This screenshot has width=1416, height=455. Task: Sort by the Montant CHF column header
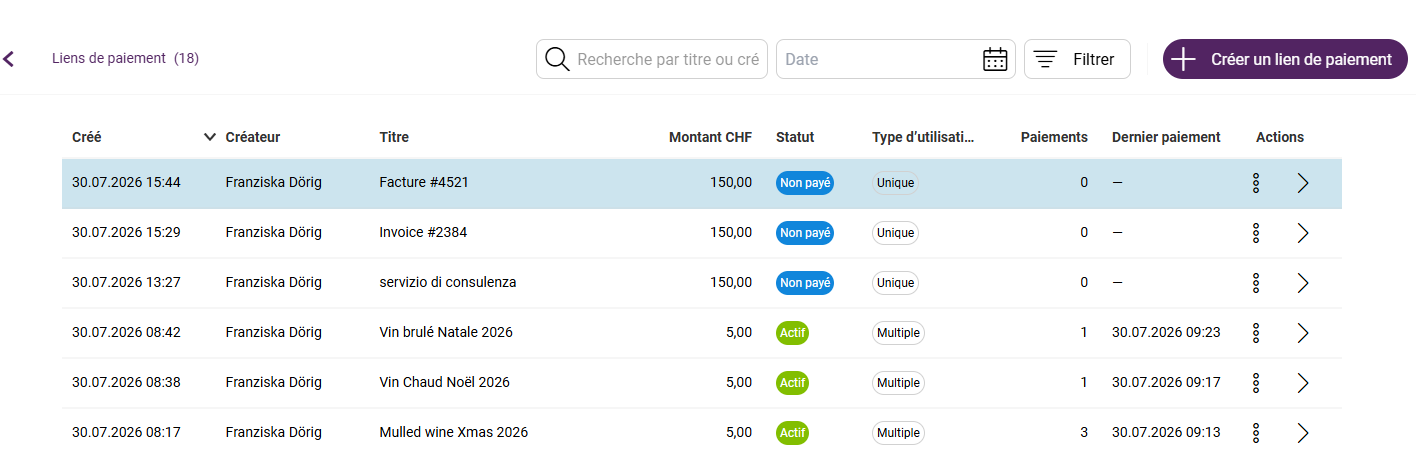(710, 137)
